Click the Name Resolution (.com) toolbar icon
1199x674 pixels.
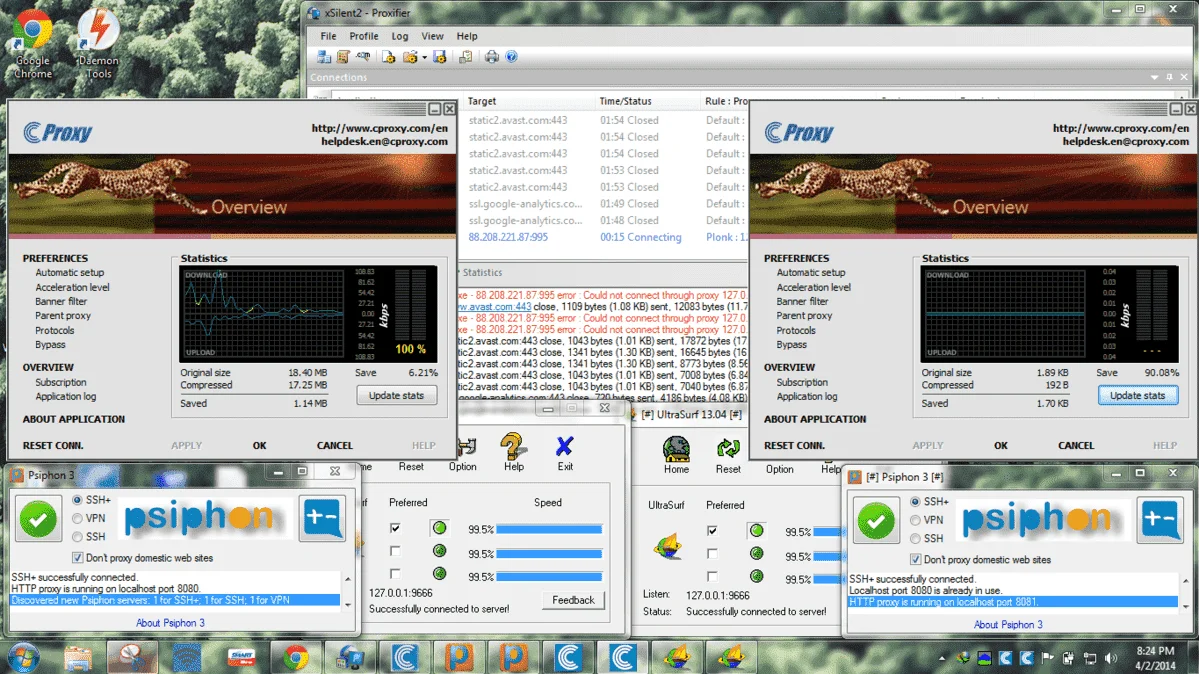pyautogui.click(x=363, y=57)
